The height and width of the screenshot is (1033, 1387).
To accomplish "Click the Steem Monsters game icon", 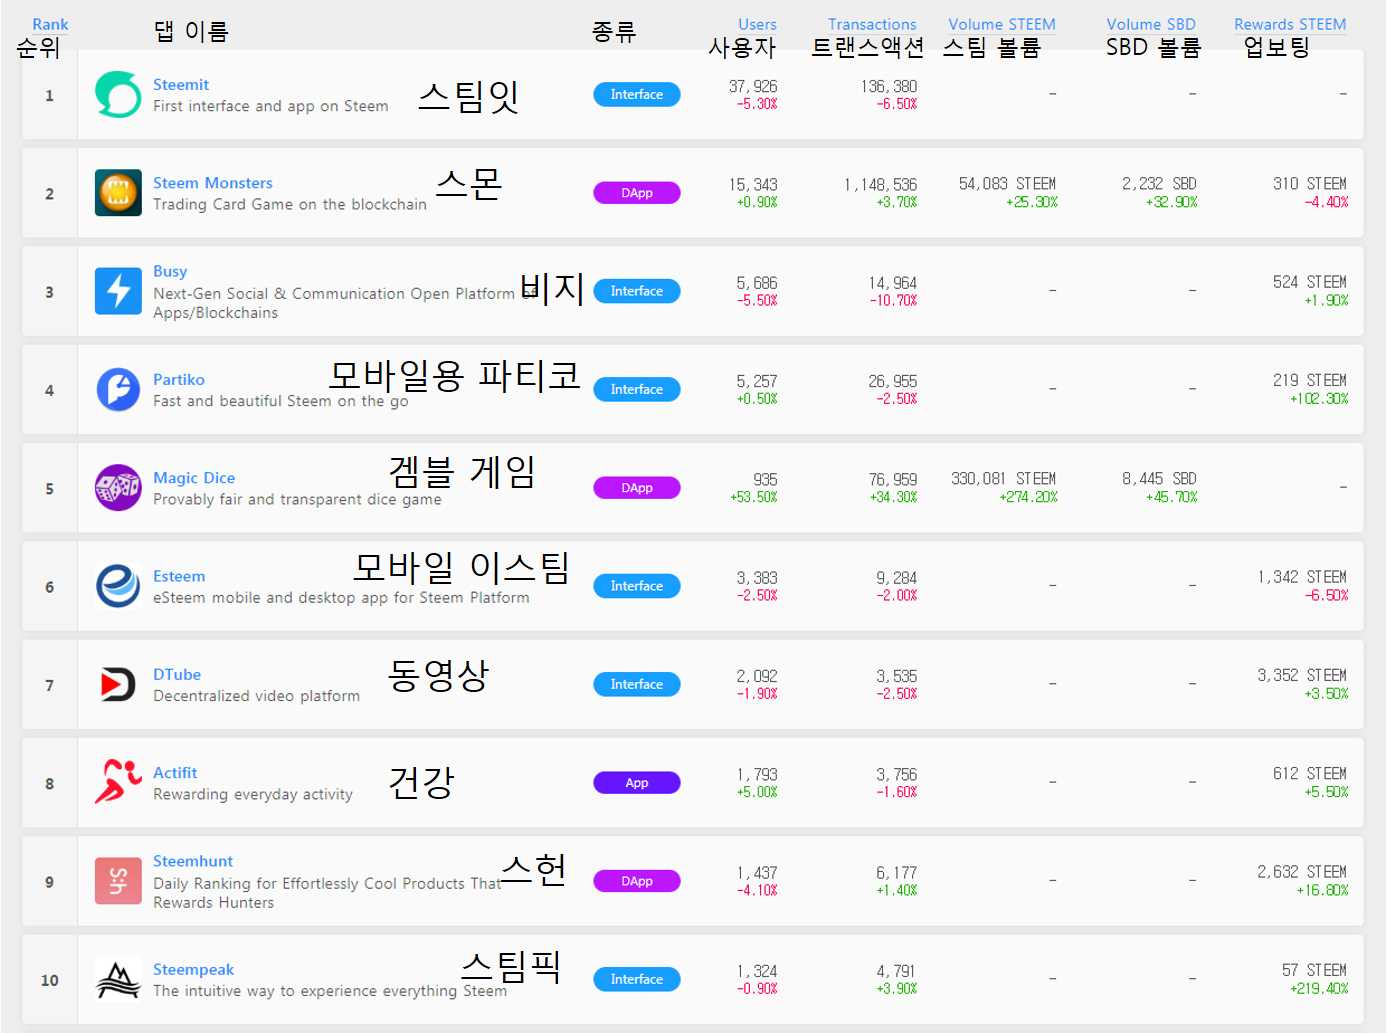I will (x=118, y=193).
